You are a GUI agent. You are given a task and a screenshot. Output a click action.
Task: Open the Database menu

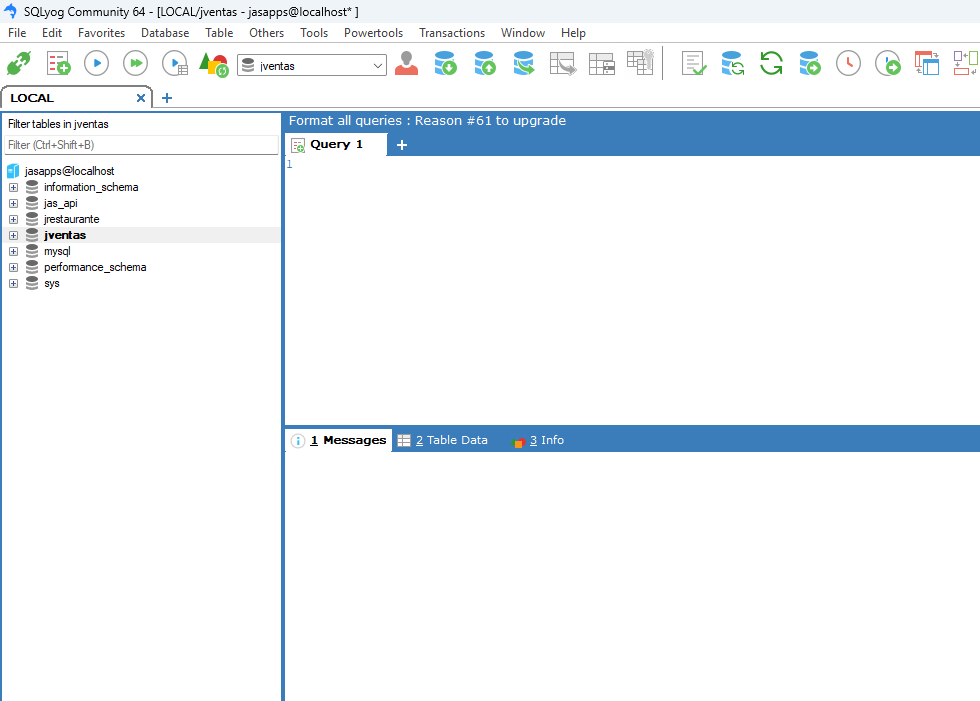(x=165, y=32)
